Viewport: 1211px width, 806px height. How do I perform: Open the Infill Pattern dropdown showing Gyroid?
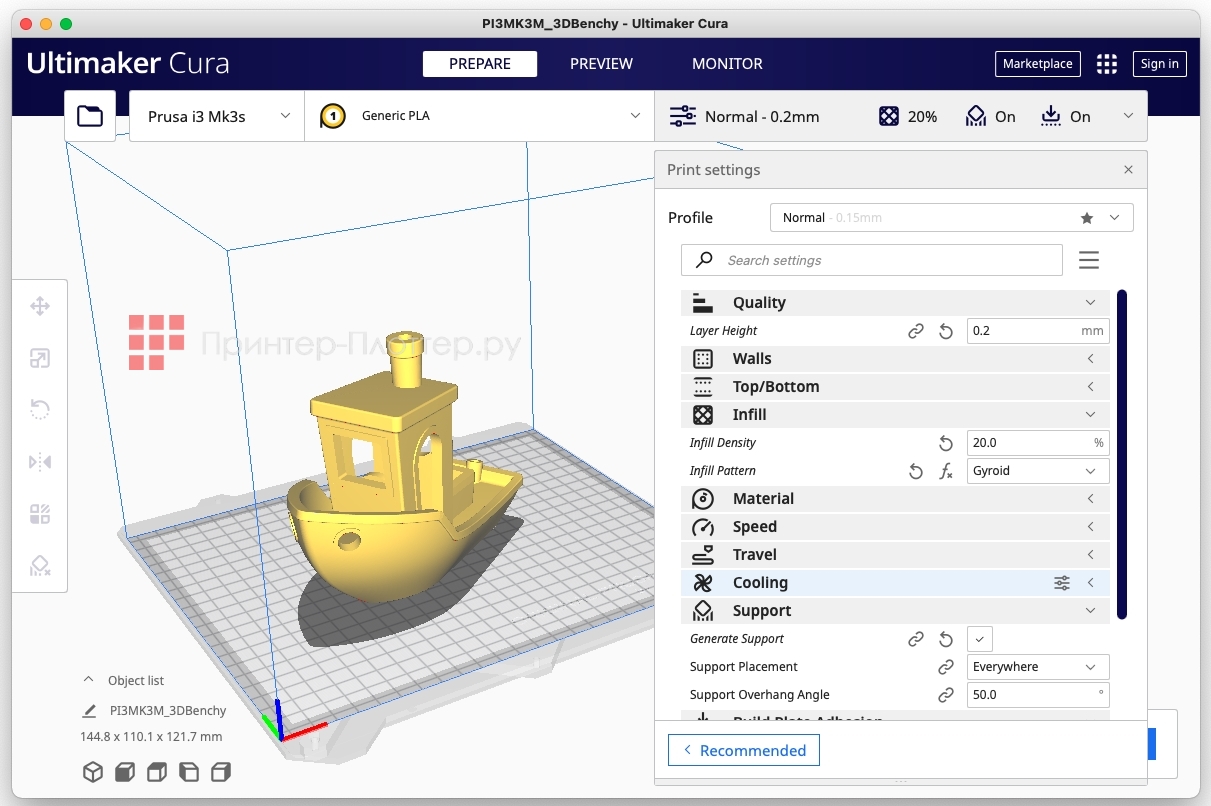(x=1037, y=470)
